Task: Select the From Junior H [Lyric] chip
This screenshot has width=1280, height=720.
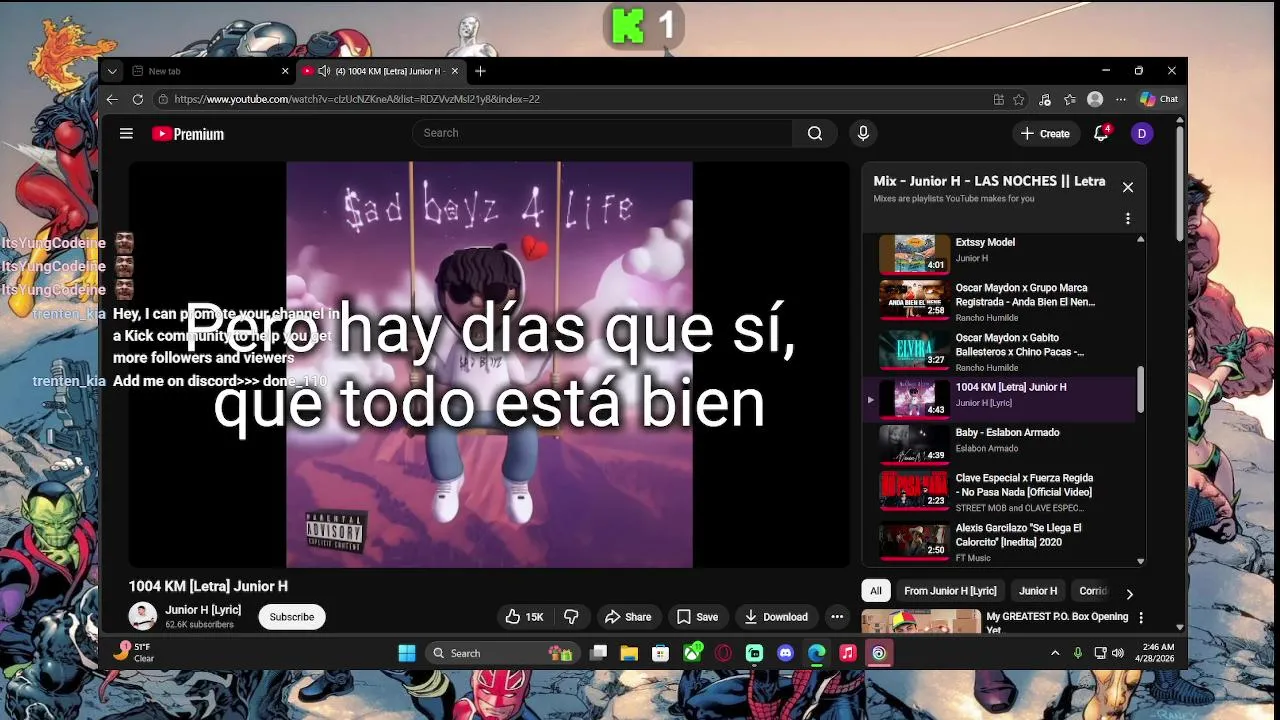Action: pos(950,591)
